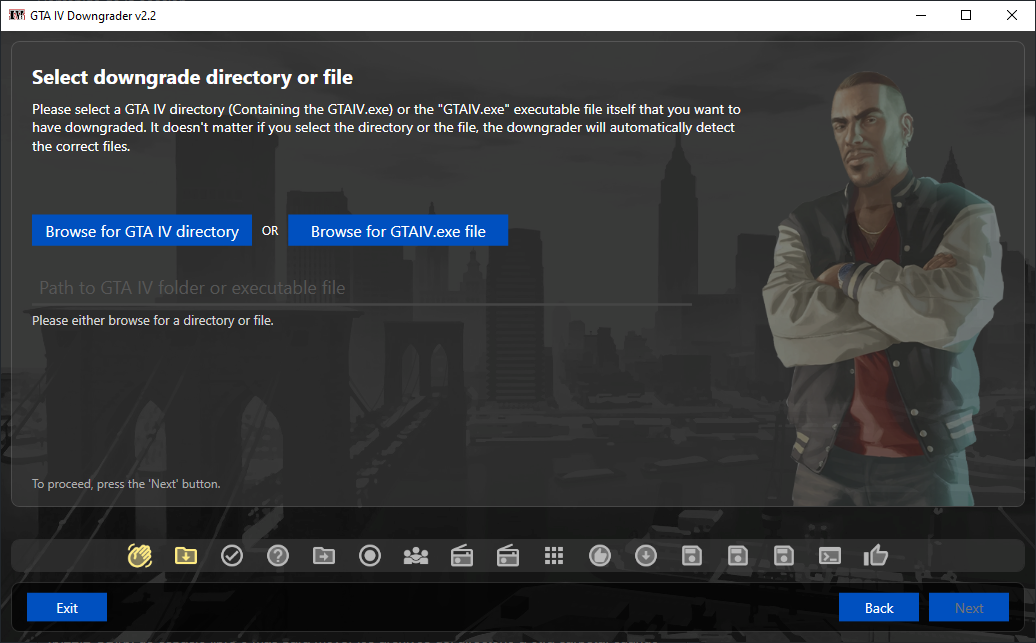
Task: Click the record circle step icon
Action: (370, 556)
